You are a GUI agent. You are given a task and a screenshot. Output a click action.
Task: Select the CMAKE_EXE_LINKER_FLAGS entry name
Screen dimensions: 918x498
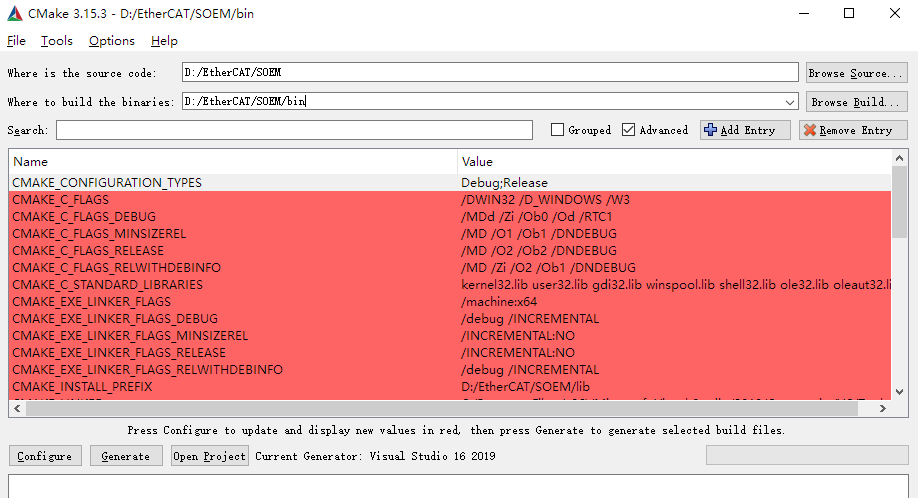coord(92,301)
